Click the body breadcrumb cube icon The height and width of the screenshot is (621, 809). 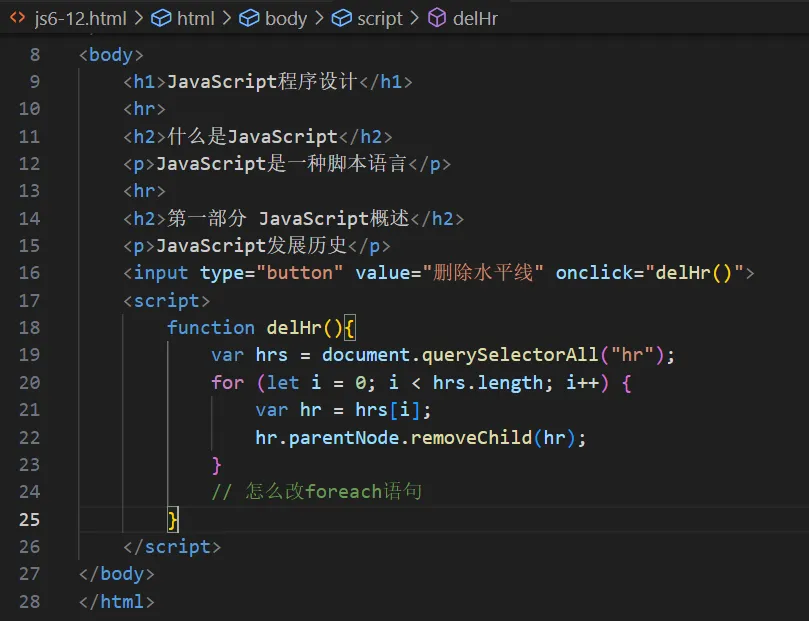click(x=249, y=19)
